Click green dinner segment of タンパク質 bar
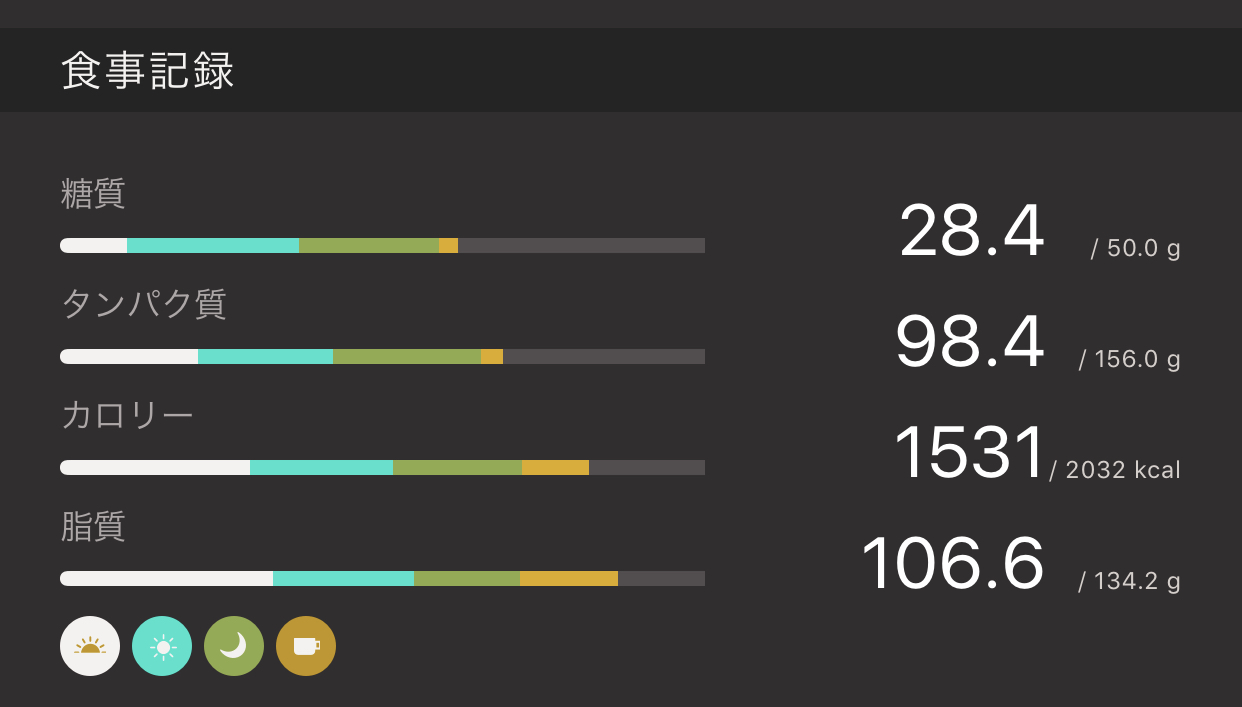 (406, 357)
